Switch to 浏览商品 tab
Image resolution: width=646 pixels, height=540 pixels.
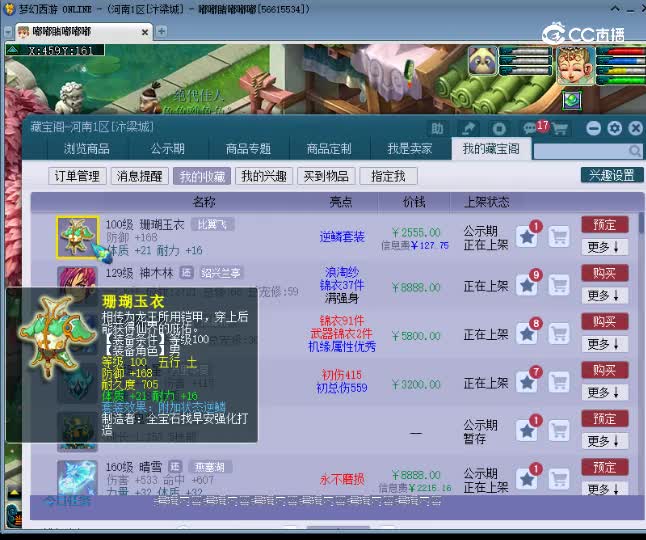[87, 149]
